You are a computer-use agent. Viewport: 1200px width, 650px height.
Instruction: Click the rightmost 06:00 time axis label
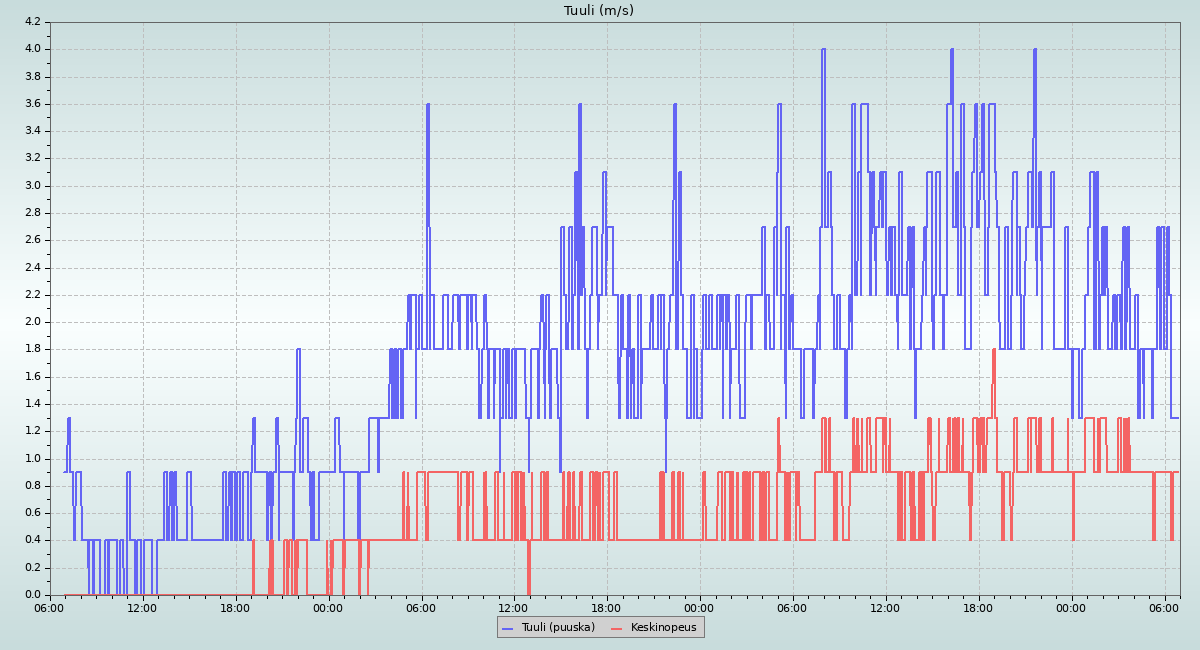click(x=1164, y=607)
